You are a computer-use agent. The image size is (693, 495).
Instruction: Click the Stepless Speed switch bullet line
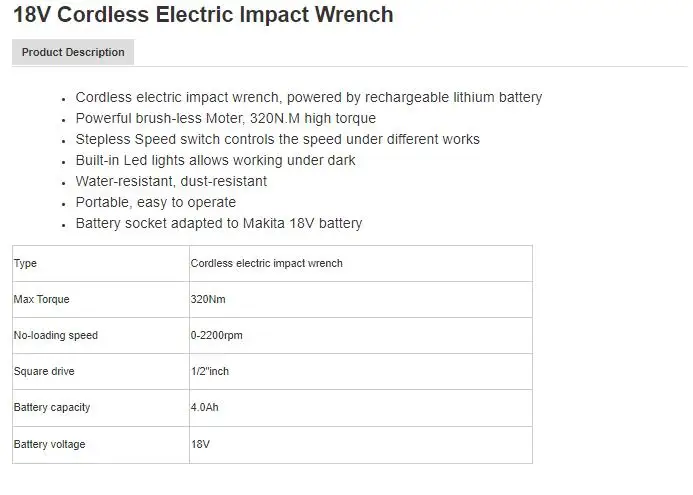point(277,139)
